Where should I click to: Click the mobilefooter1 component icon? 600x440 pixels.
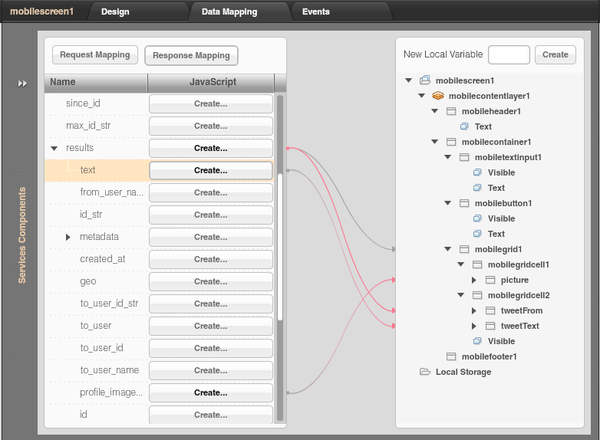coord(450,356)
